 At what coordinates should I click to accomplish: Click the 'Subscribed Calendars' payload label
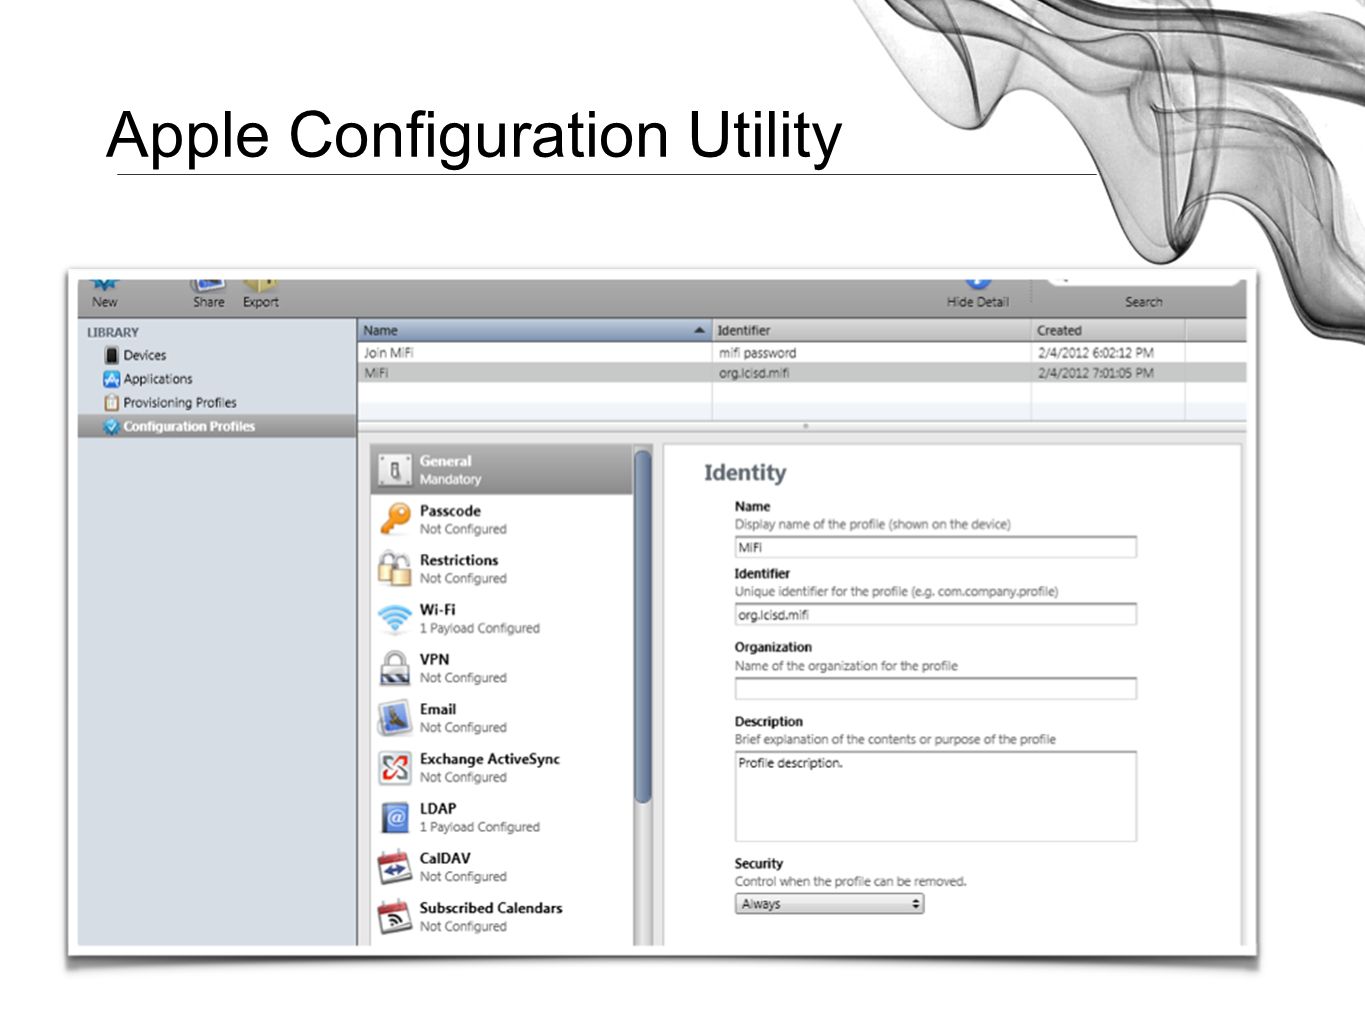490,908
